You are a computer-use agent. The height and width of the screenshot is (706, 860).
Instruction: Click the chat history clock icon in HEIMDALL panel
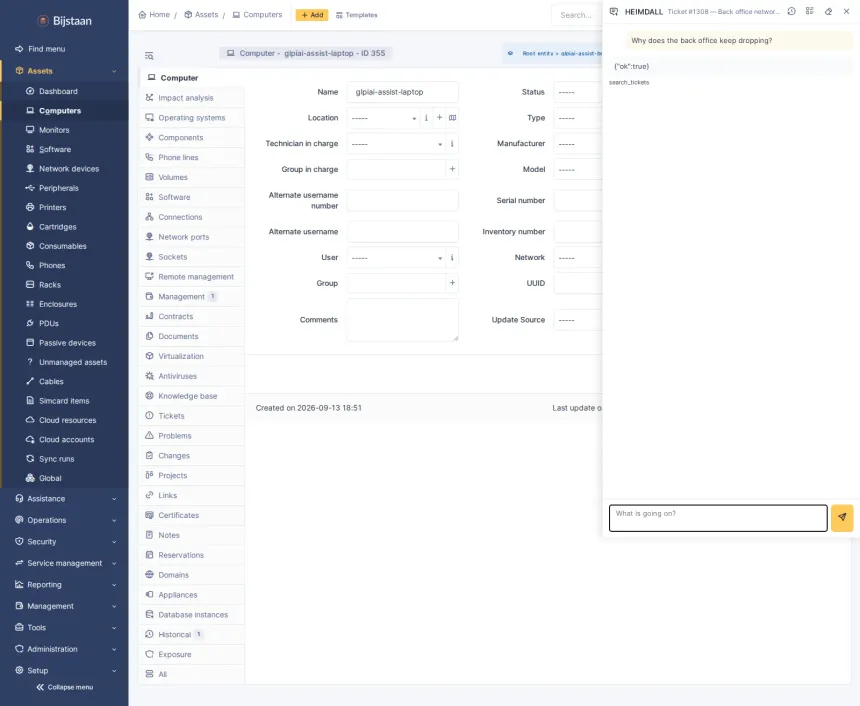[791, 11]
